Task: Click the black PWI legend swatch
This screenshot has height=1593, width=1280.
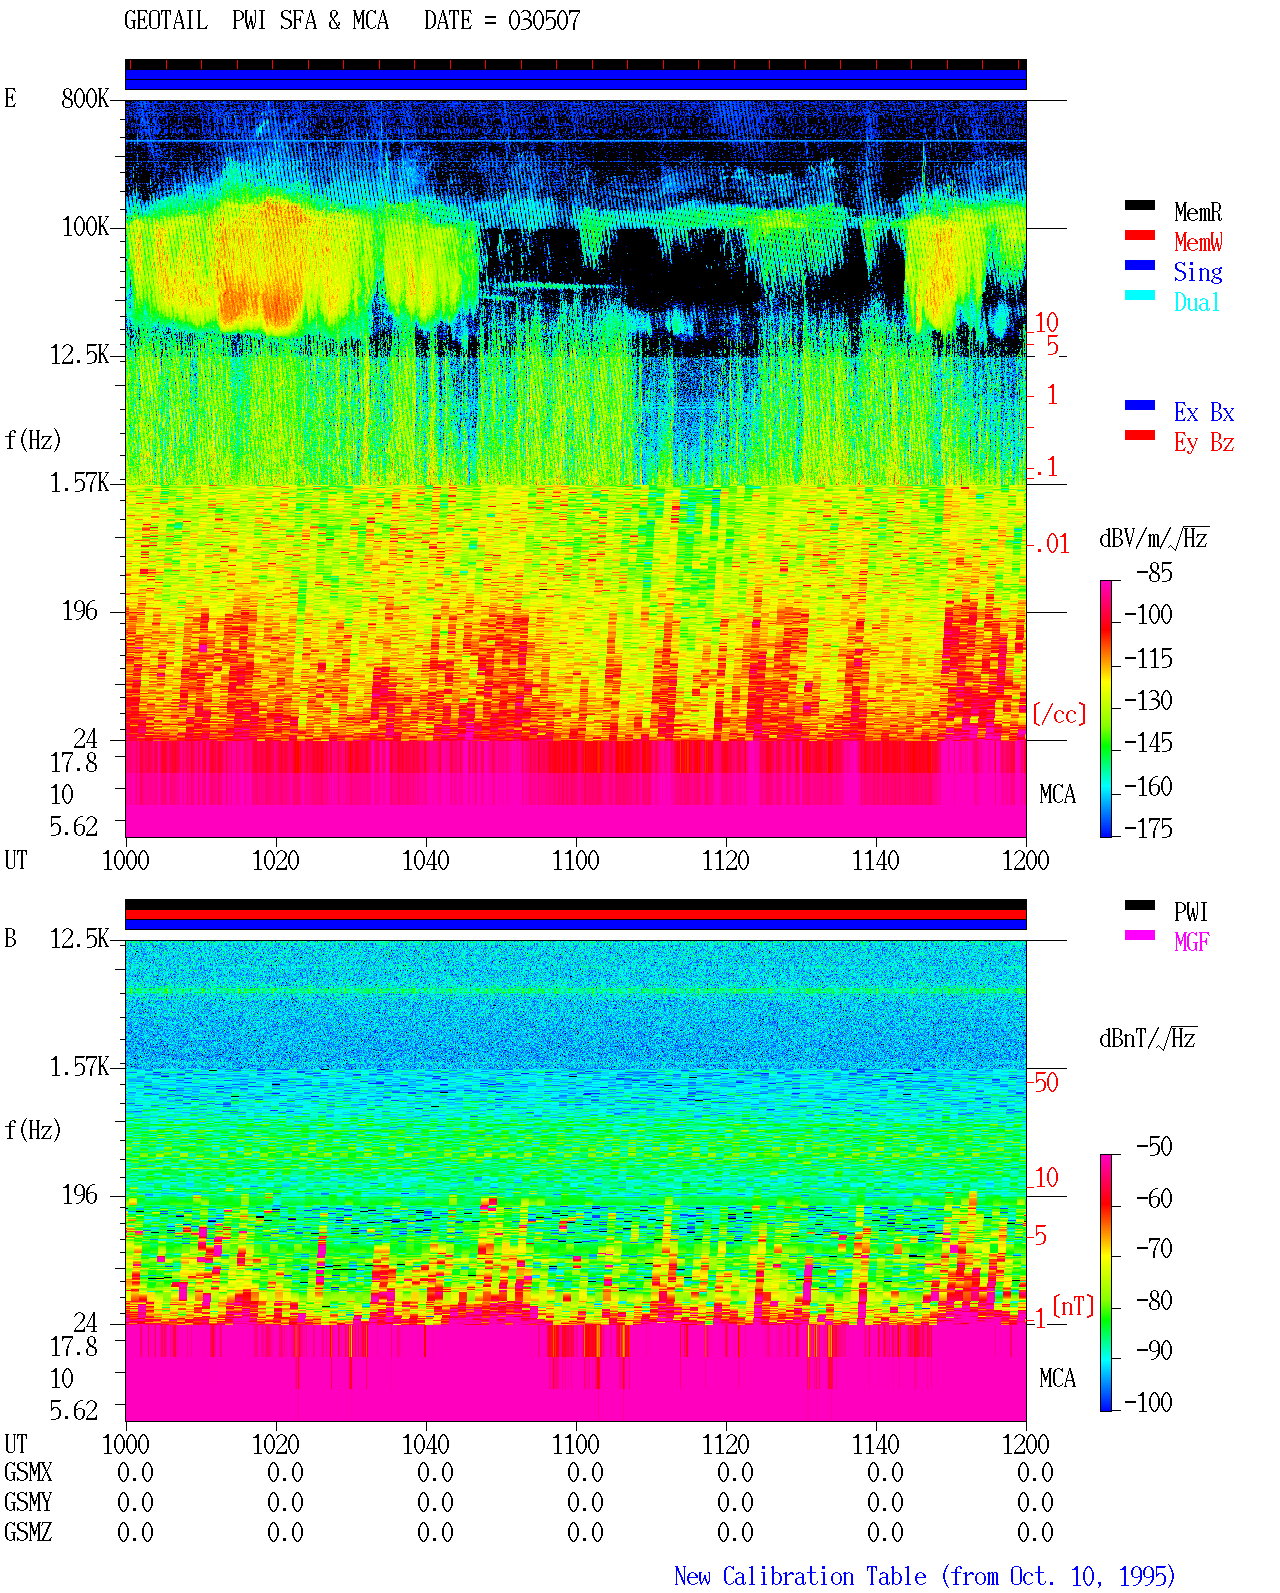Action: pyautogui.click(x=1140, y=905)
